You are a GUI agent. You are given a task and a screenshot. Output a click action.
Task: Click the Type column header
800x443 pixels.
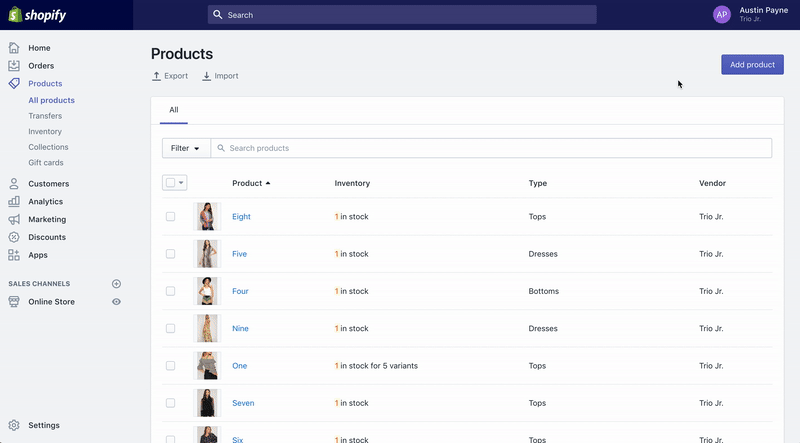coord(538,183)
